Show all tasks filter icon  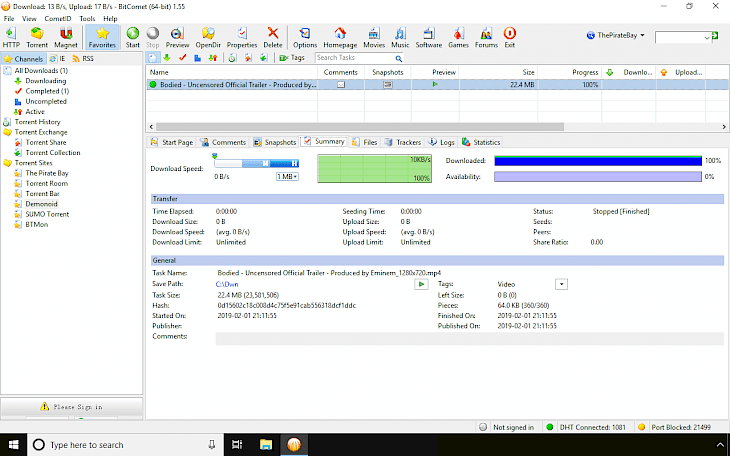pyautogui.click(x=153, y=58)
